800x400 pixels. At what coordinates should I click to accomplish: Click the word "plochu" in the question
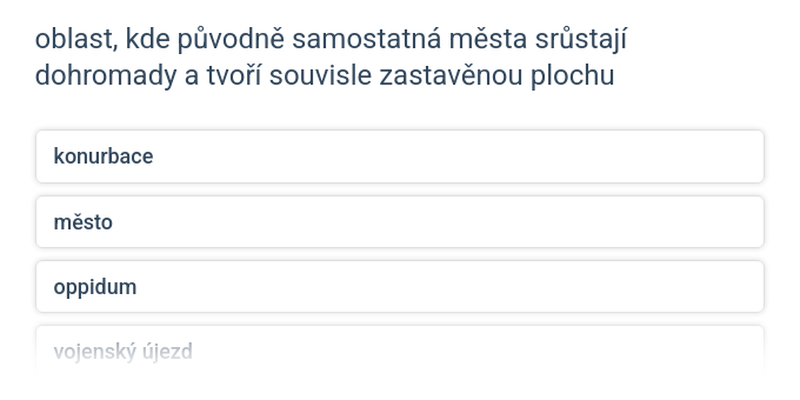point(572,77)
